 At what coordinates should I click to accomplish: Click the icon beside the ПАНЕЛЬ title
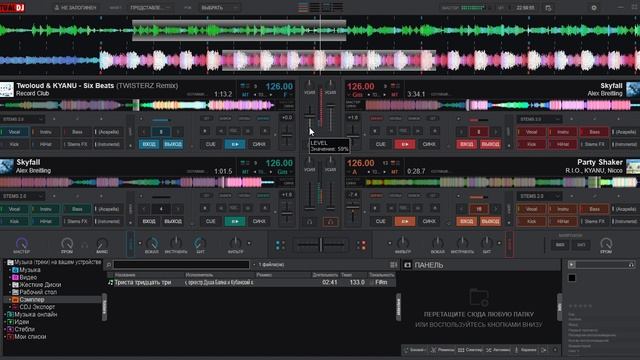[407, 265]
